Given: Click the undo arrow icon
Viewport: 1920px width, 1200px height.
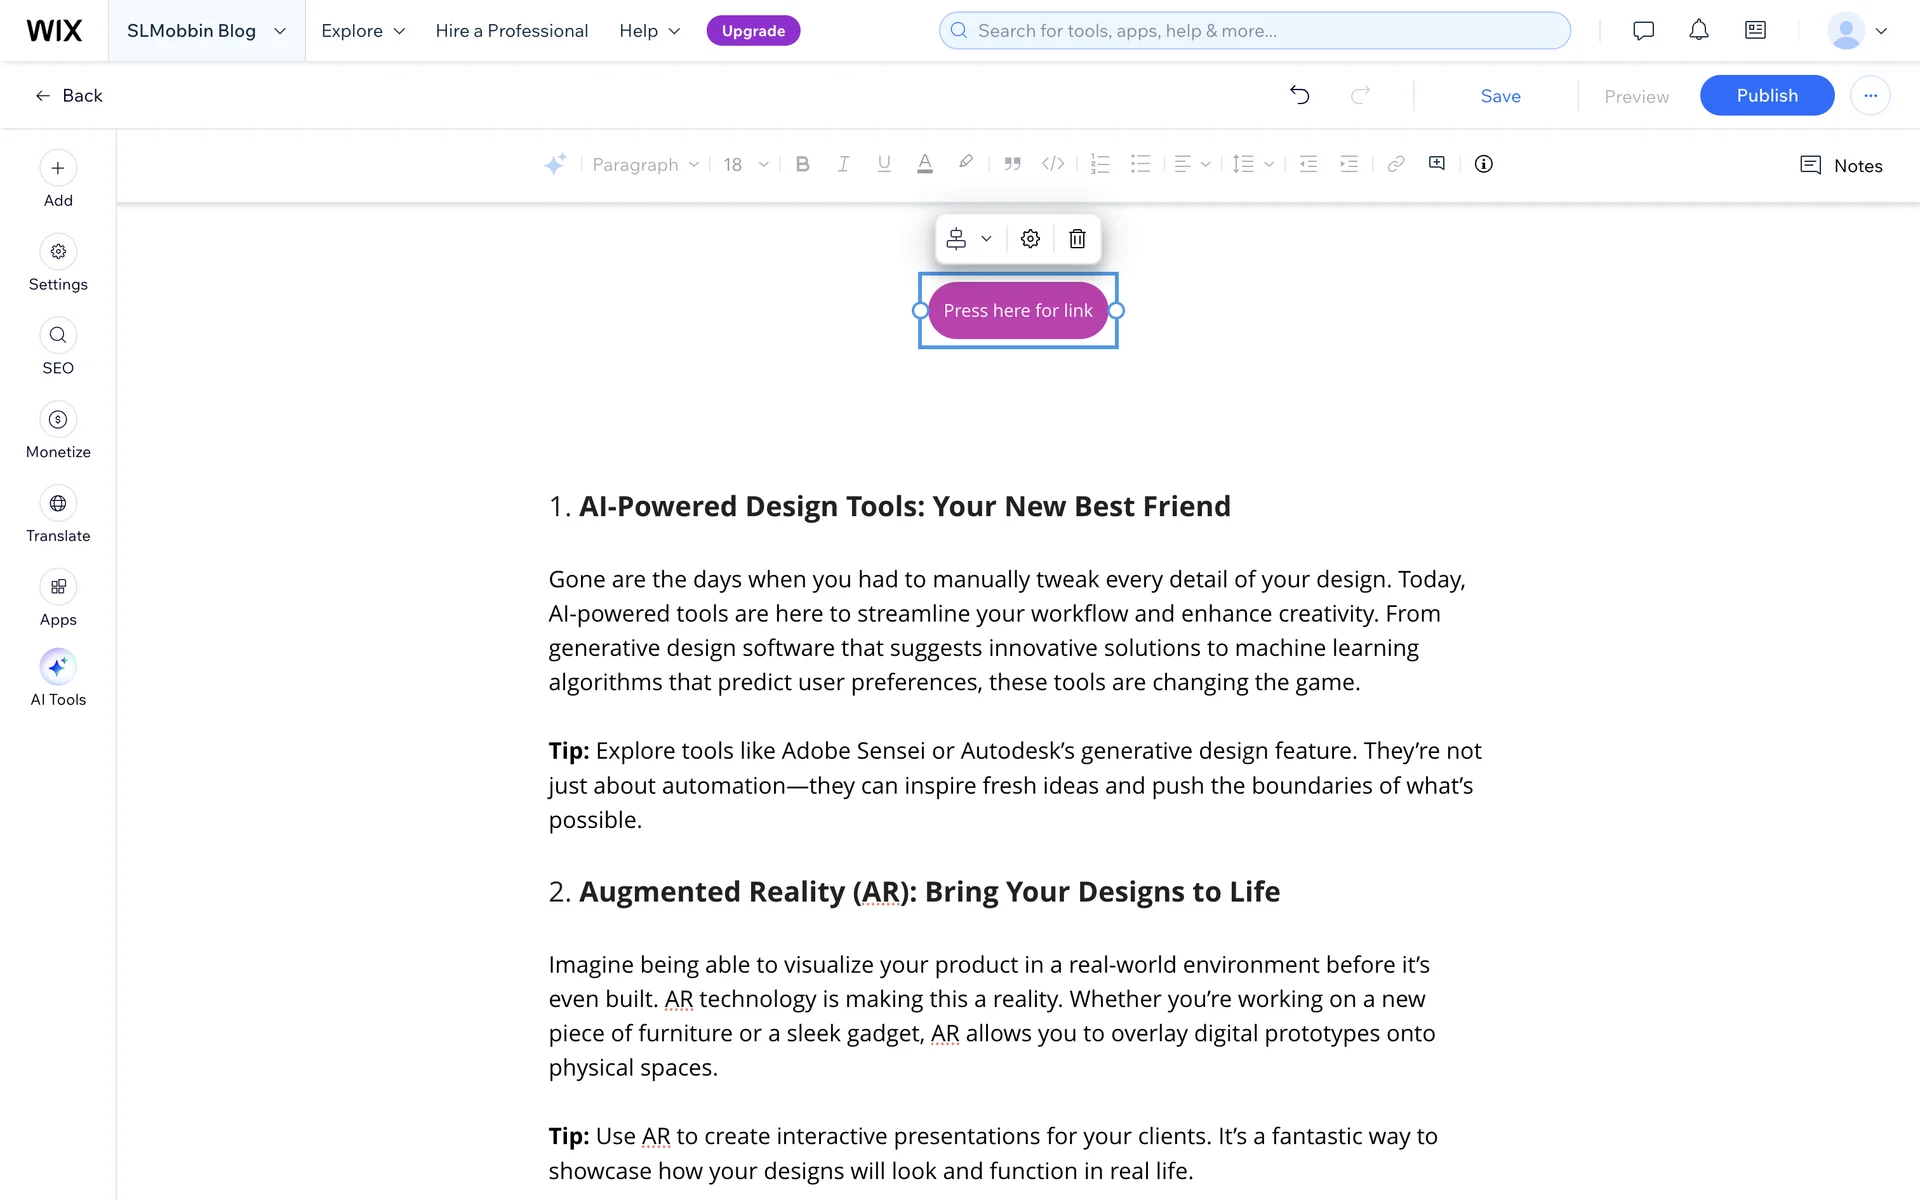Looking at the screenshot, I should pos(1299,95).
